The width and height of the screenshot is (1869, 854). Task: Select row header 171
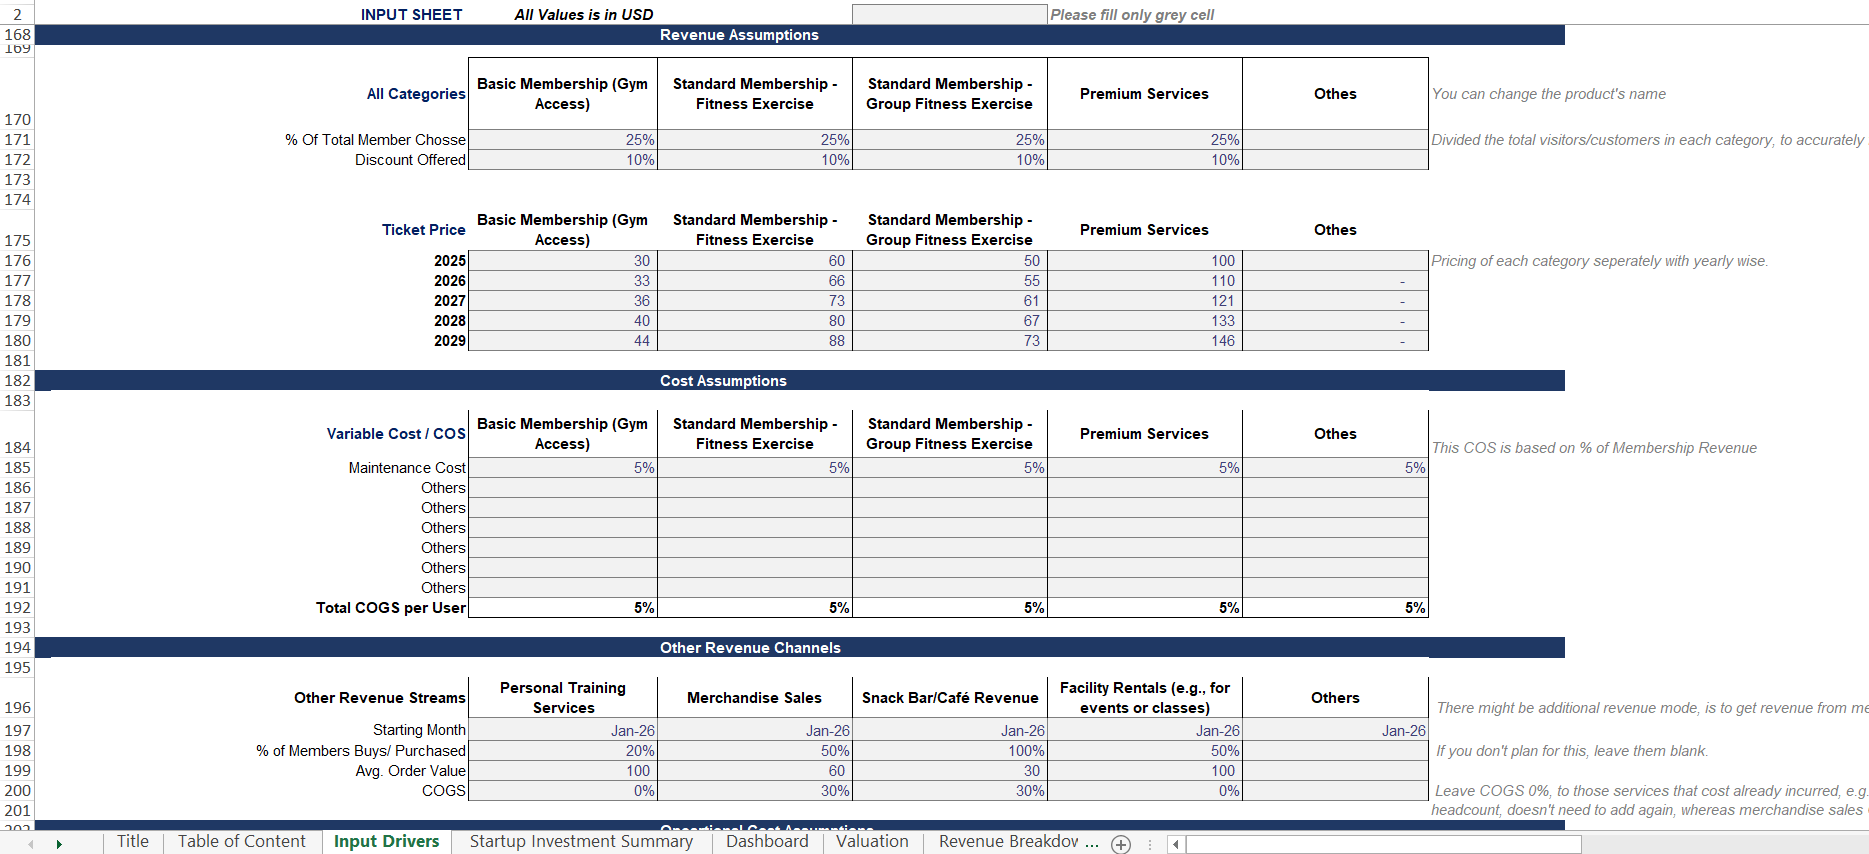click(17, 140)
